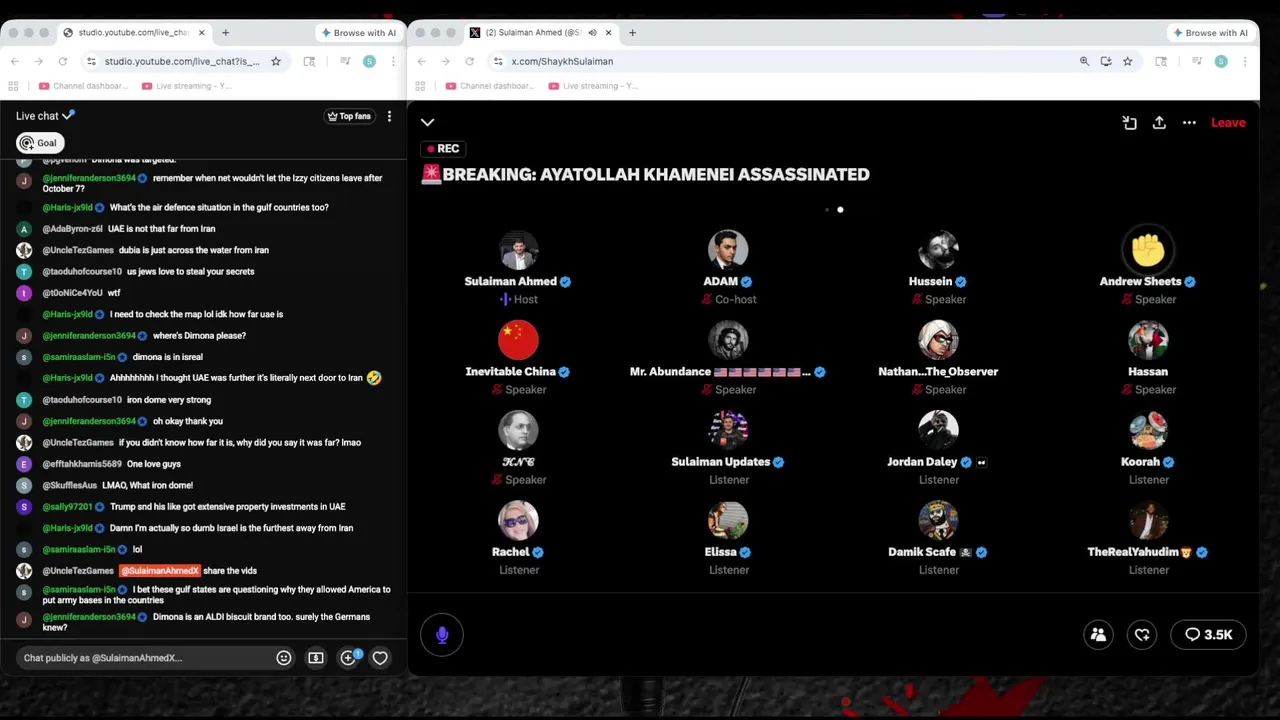Screen dimensions: 1280x720
Task: Click the REC recording indicator
Action: pyautogui.click(x=442, y=149)
